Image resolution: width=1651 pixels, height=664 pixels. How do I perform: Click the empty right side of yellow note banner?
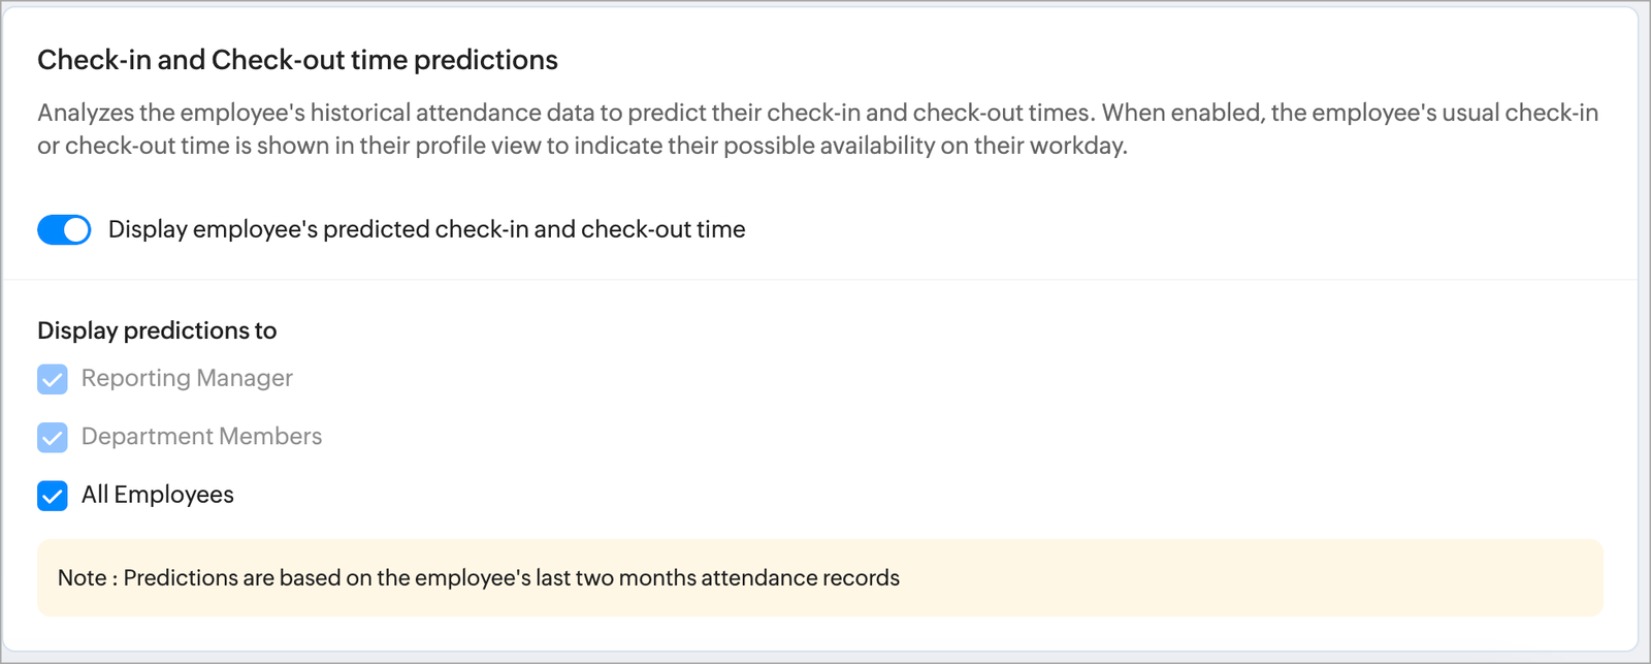point(1300,578)
